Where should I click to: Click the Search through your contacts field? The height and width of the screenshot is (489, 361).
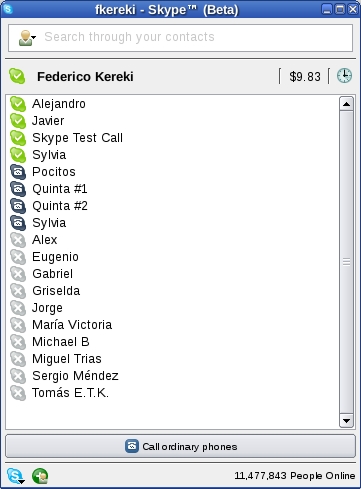[180, 38]
